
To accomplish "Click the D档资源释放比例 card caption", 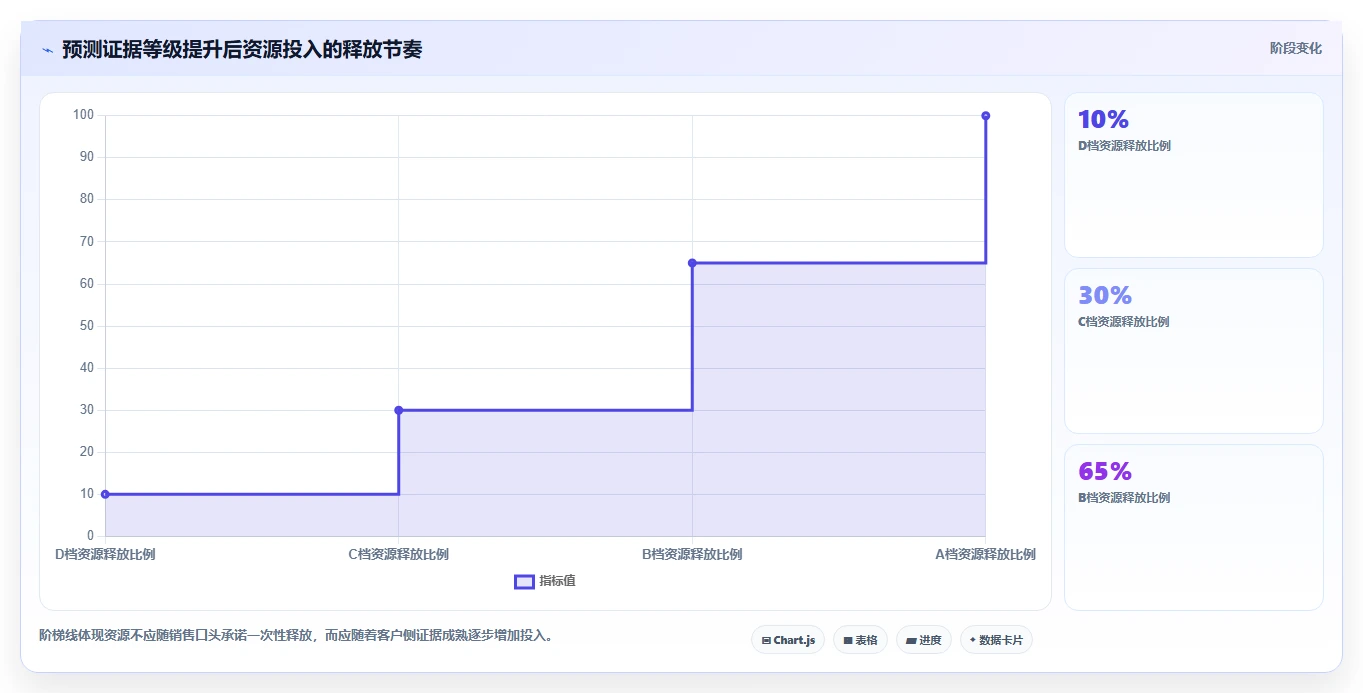I will pos(1124,146).
